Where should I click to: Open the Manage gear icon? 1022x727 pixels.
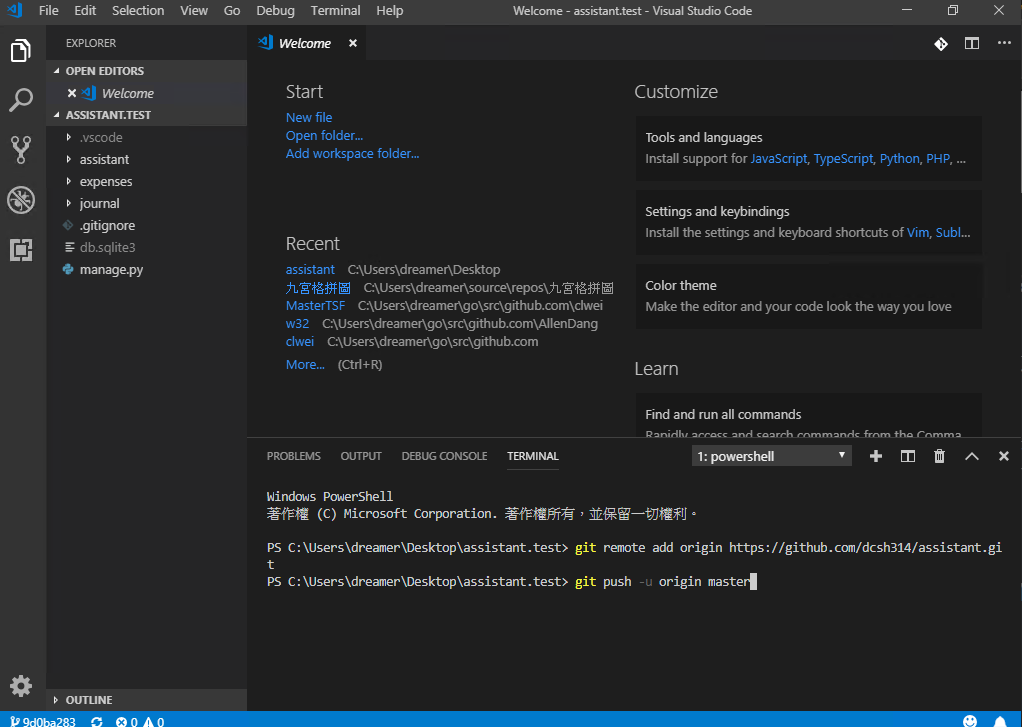click(x=21, y=685)
